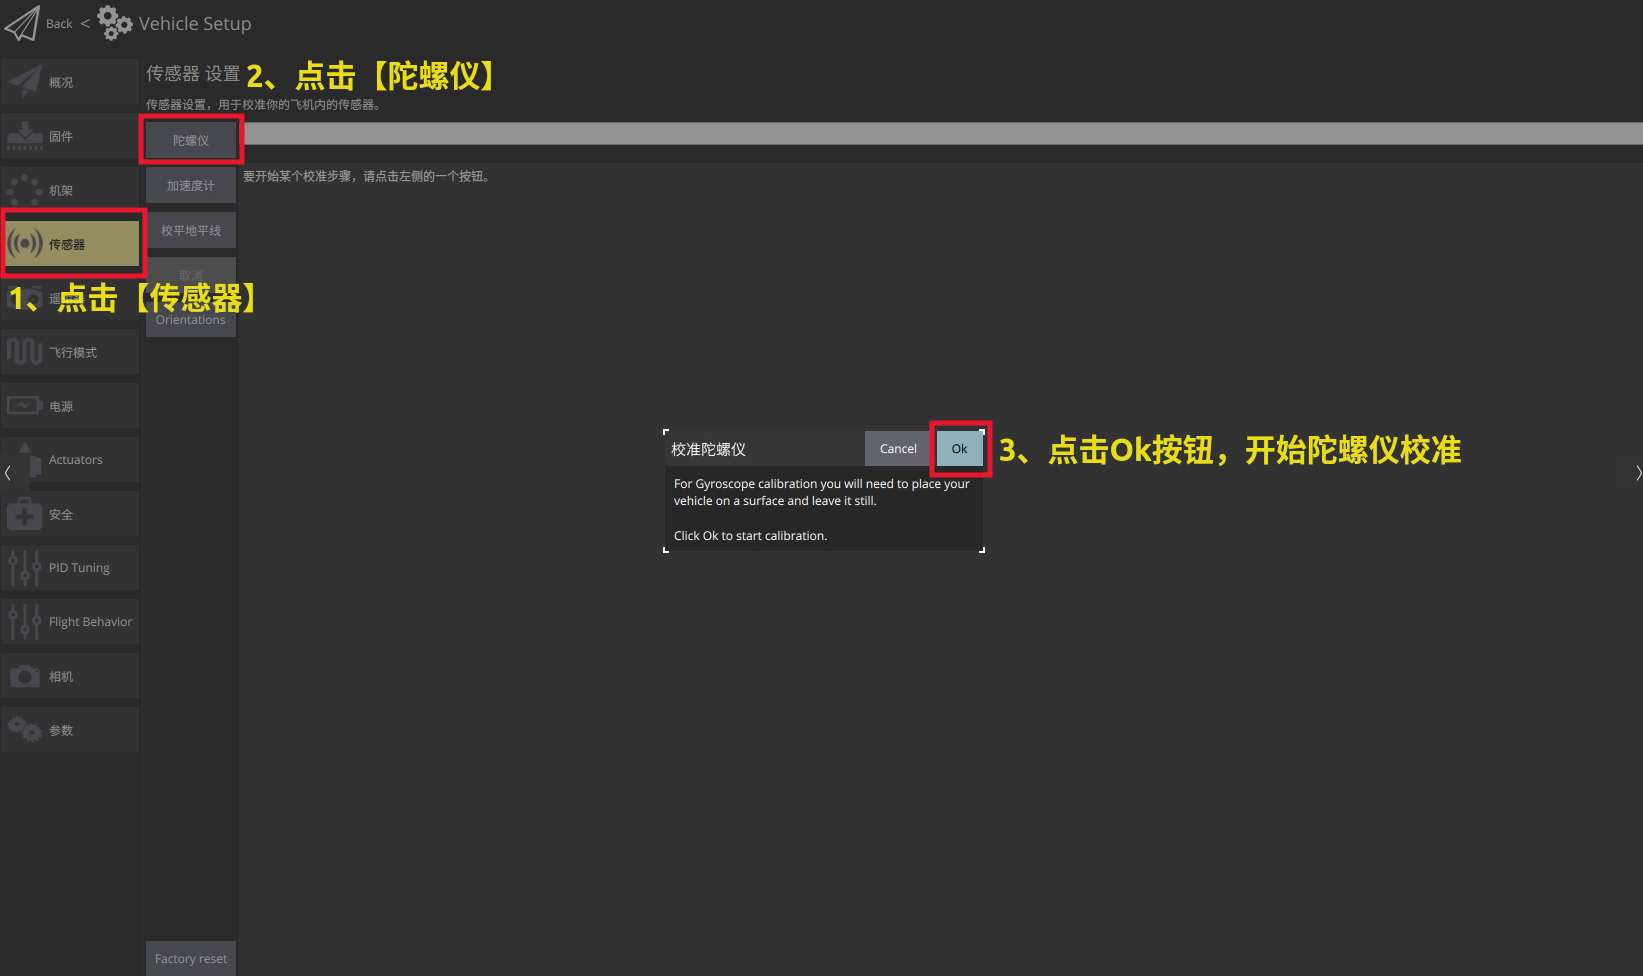Expand the right edge chevron panel
This screenshot has height=976, width=1643.
click(x=1637, y=472)
